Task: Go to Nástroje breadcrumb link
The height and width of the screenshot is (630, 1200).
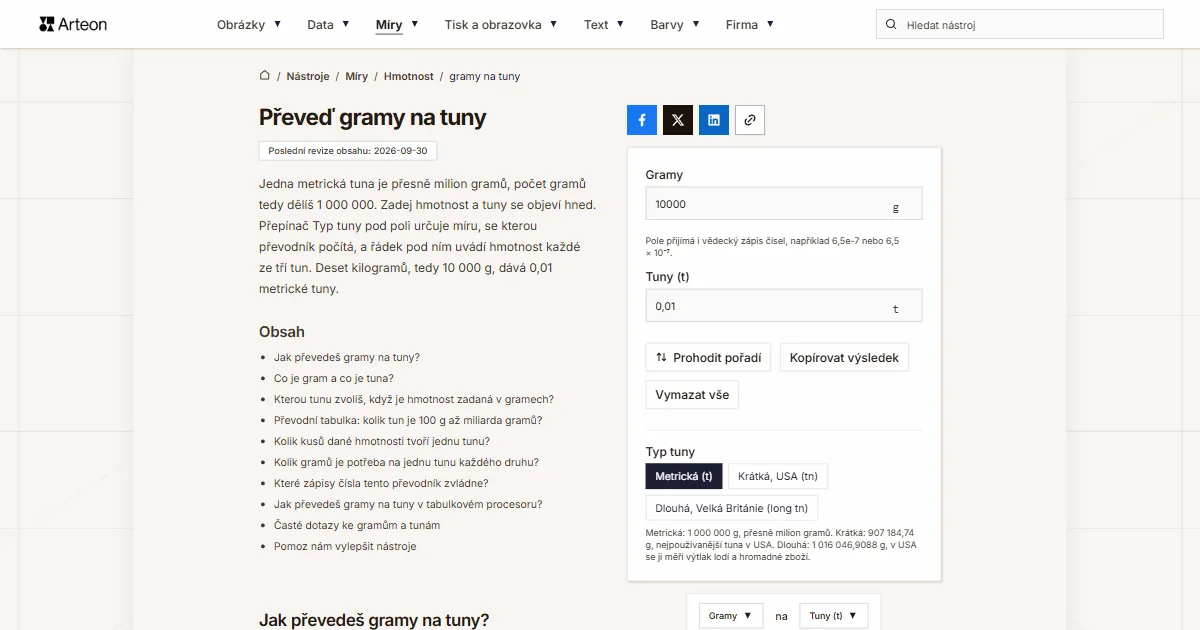Action: (x=308, y=76)
